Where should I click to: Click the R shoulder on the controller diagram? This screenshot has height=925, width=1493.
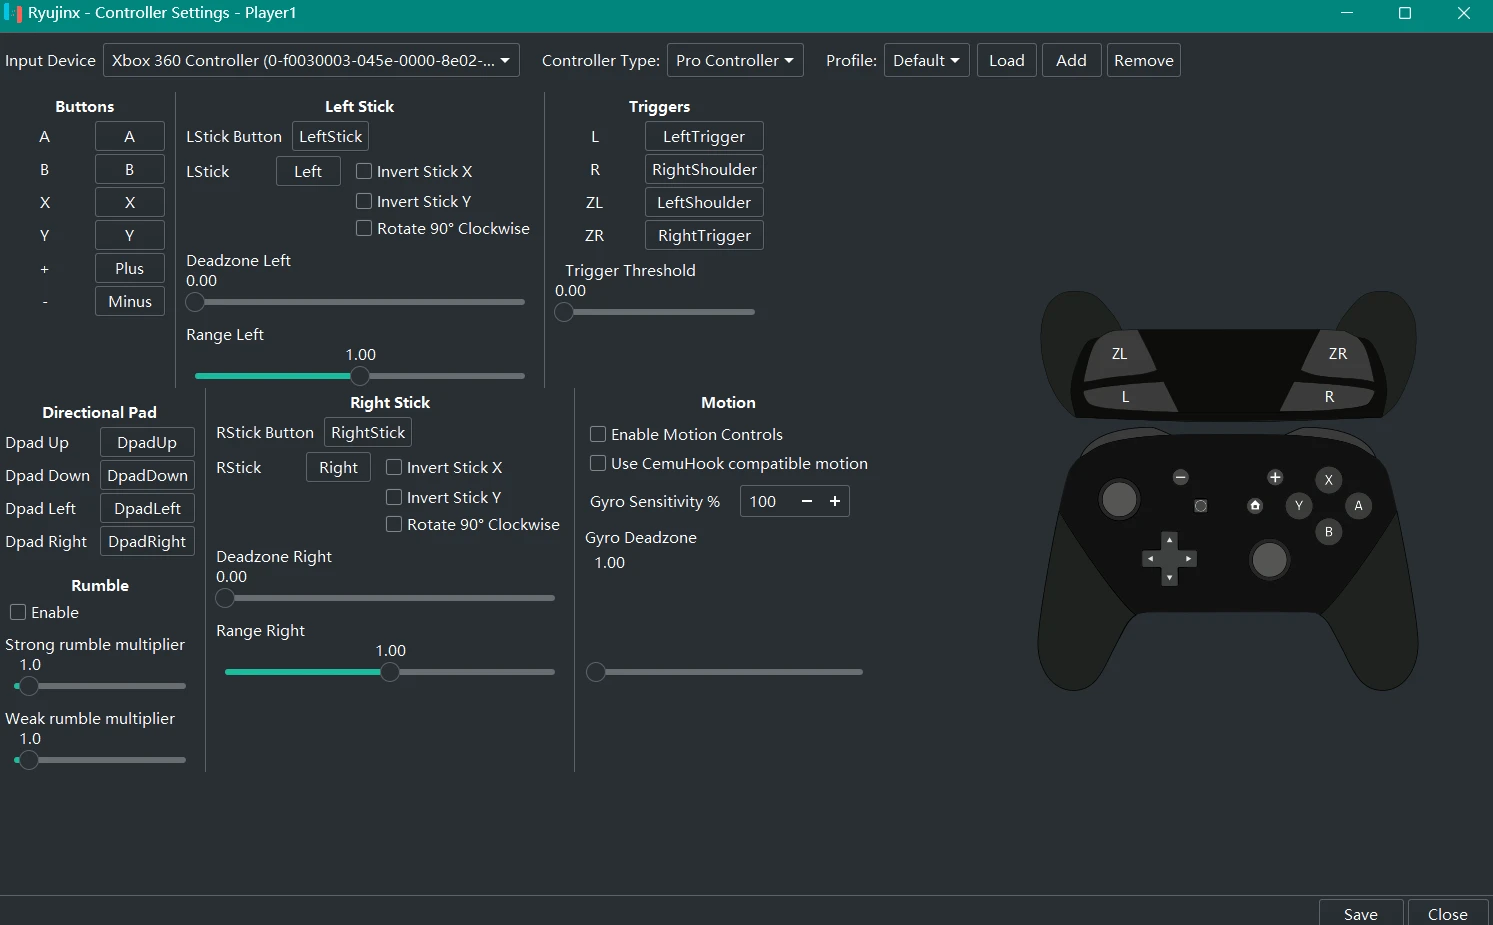pos(1329,397)
